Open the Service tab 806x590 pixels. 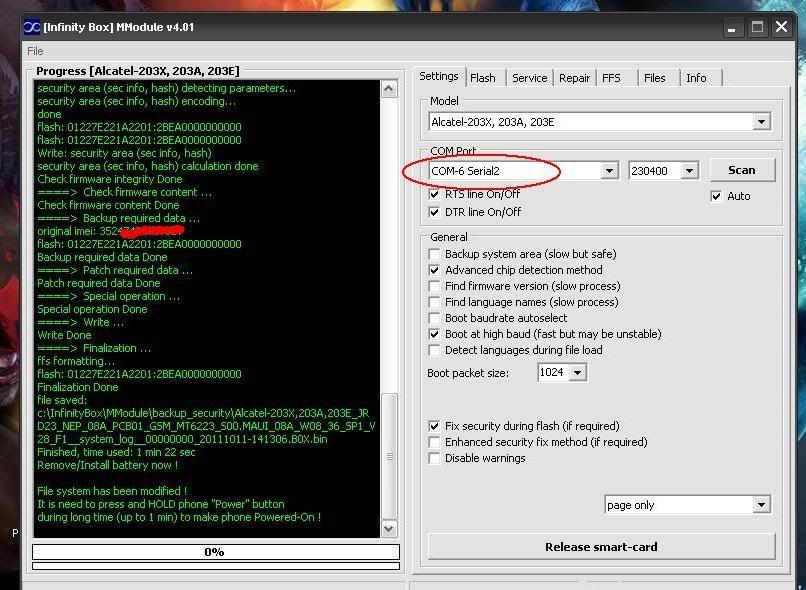coord(529,78)
